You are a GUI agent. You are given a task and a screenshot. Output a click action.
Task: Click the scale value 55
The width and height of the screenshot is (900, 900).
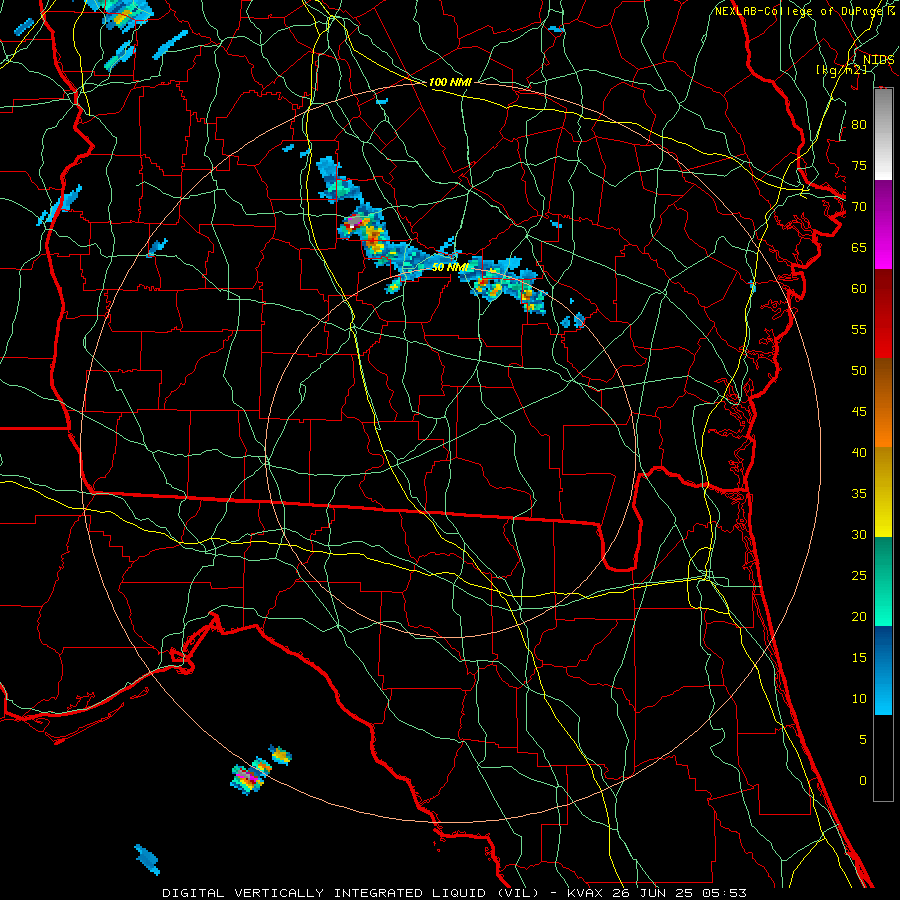(x=859, y=329)
